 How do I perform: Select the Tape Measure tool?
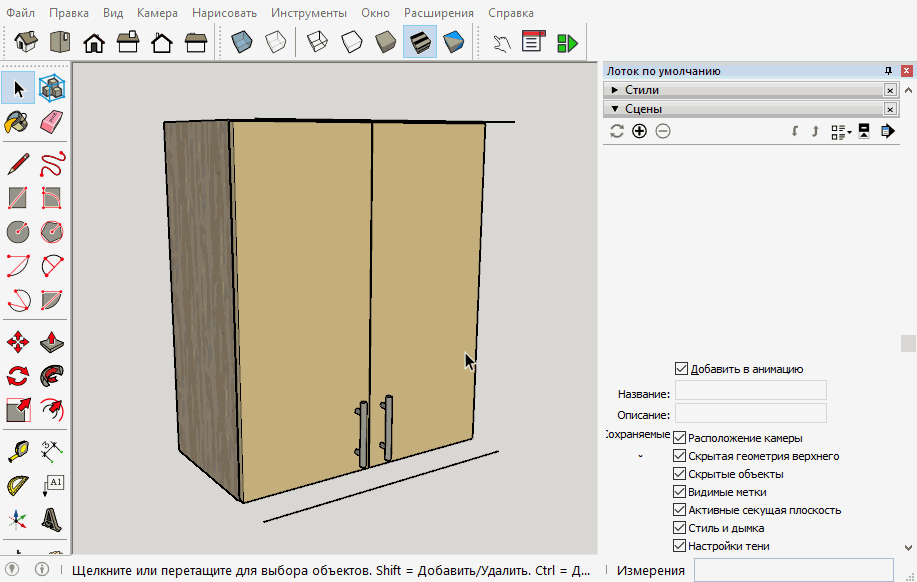[x=17, y=451]
